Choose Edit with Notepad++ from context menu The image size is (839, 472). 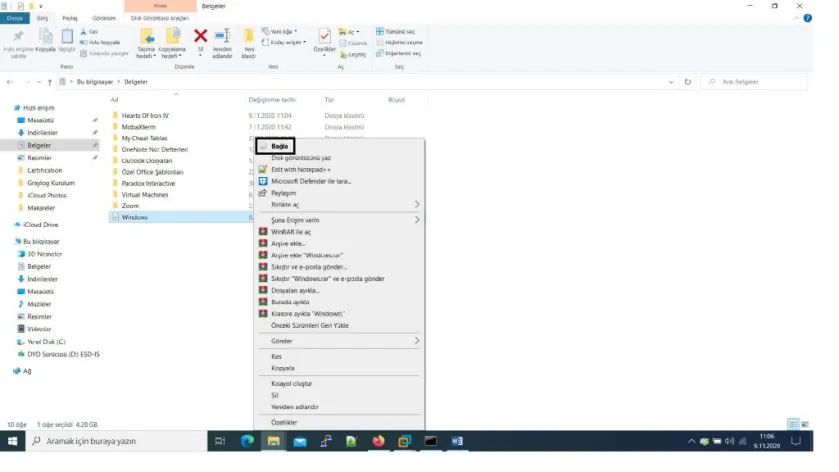click(x=300, y=169)
